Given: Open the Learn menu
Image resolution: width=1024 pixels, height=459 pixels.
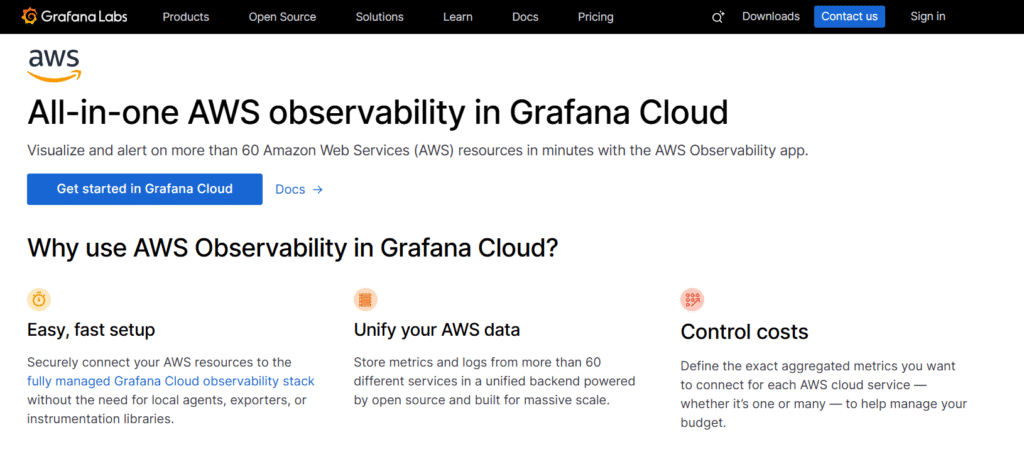Looking at the screenshot, I should 458,17.
